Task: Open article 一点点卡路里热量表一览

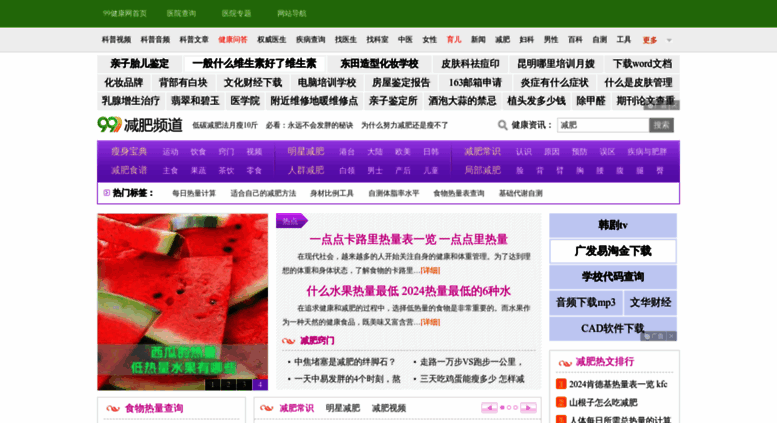Action: click(408, 240)
